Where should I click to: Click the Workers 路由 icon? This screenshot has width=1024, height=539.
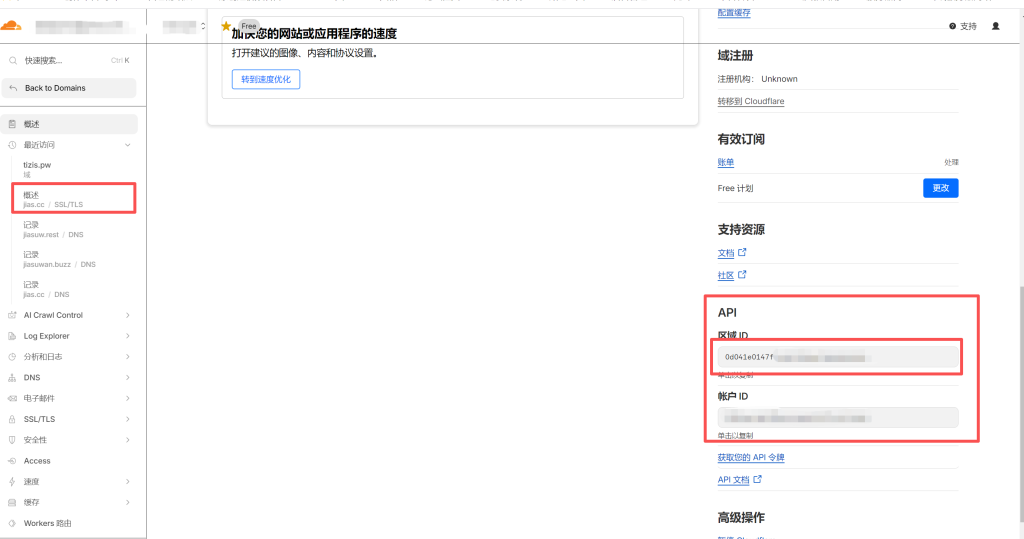pyautogui.click(x=12, y=523)
